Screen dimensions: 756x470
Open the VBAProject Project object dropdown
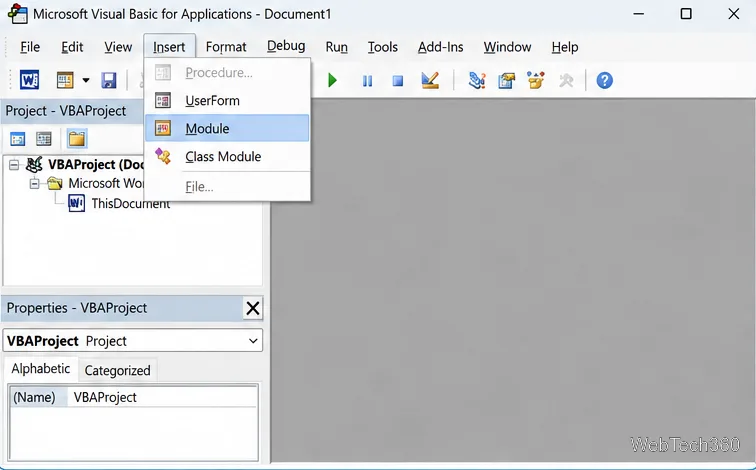coord(253,341)
